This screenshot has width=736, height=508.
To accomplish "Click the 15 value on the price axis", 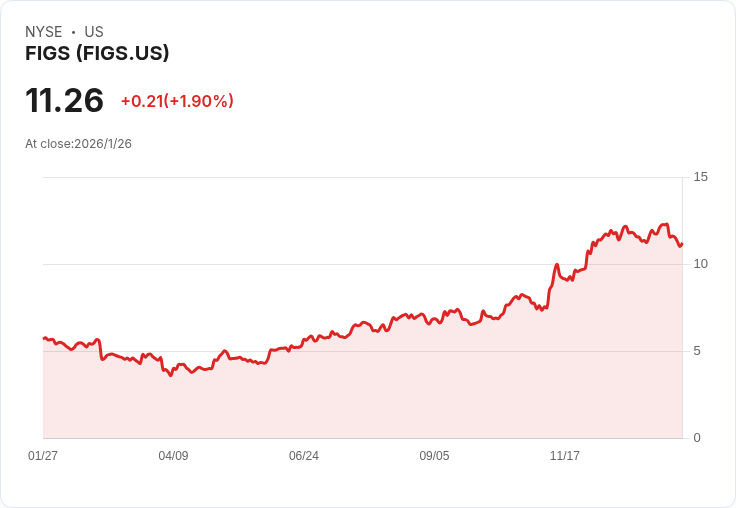I will tap(700, 177).
